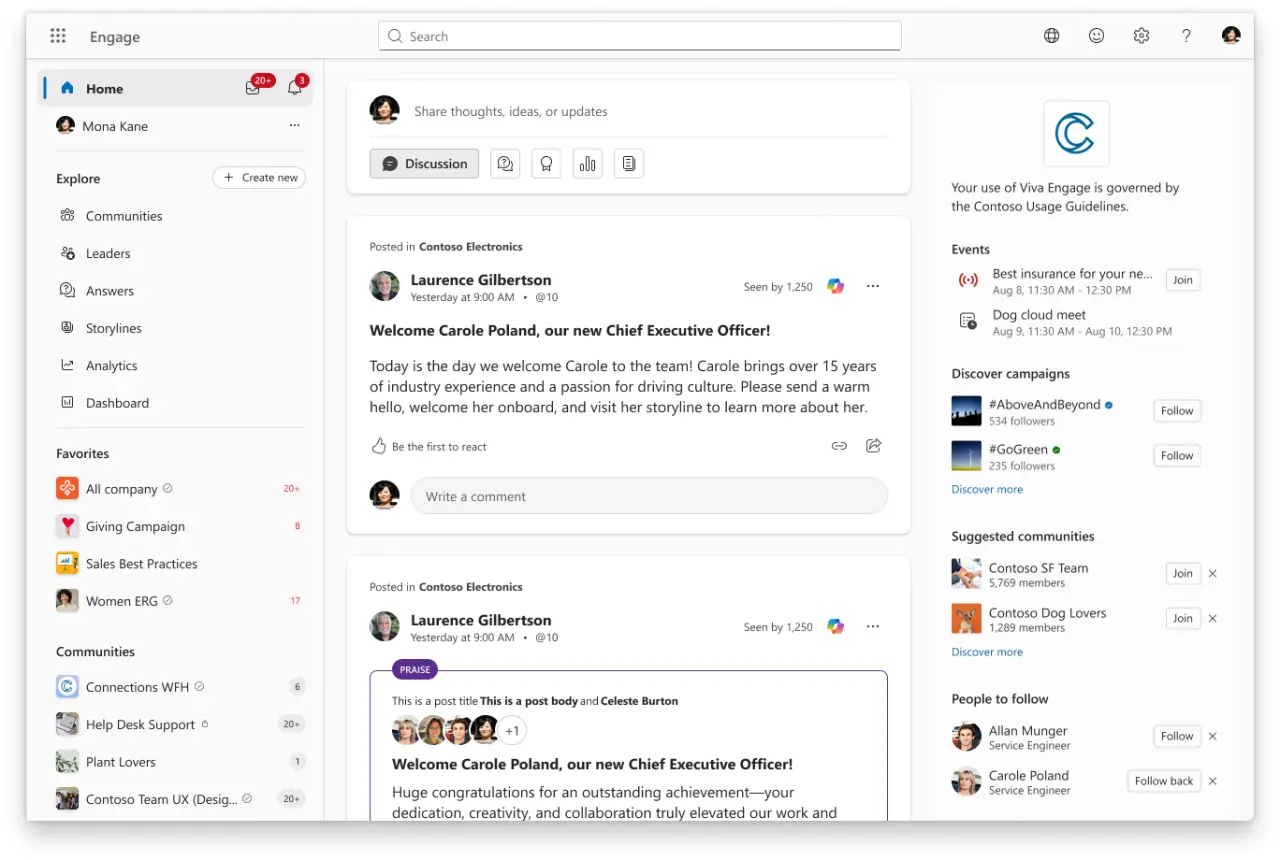1280x860 pixels.
Task: Open the app launcher grid icon
Action: pos(58,36)
